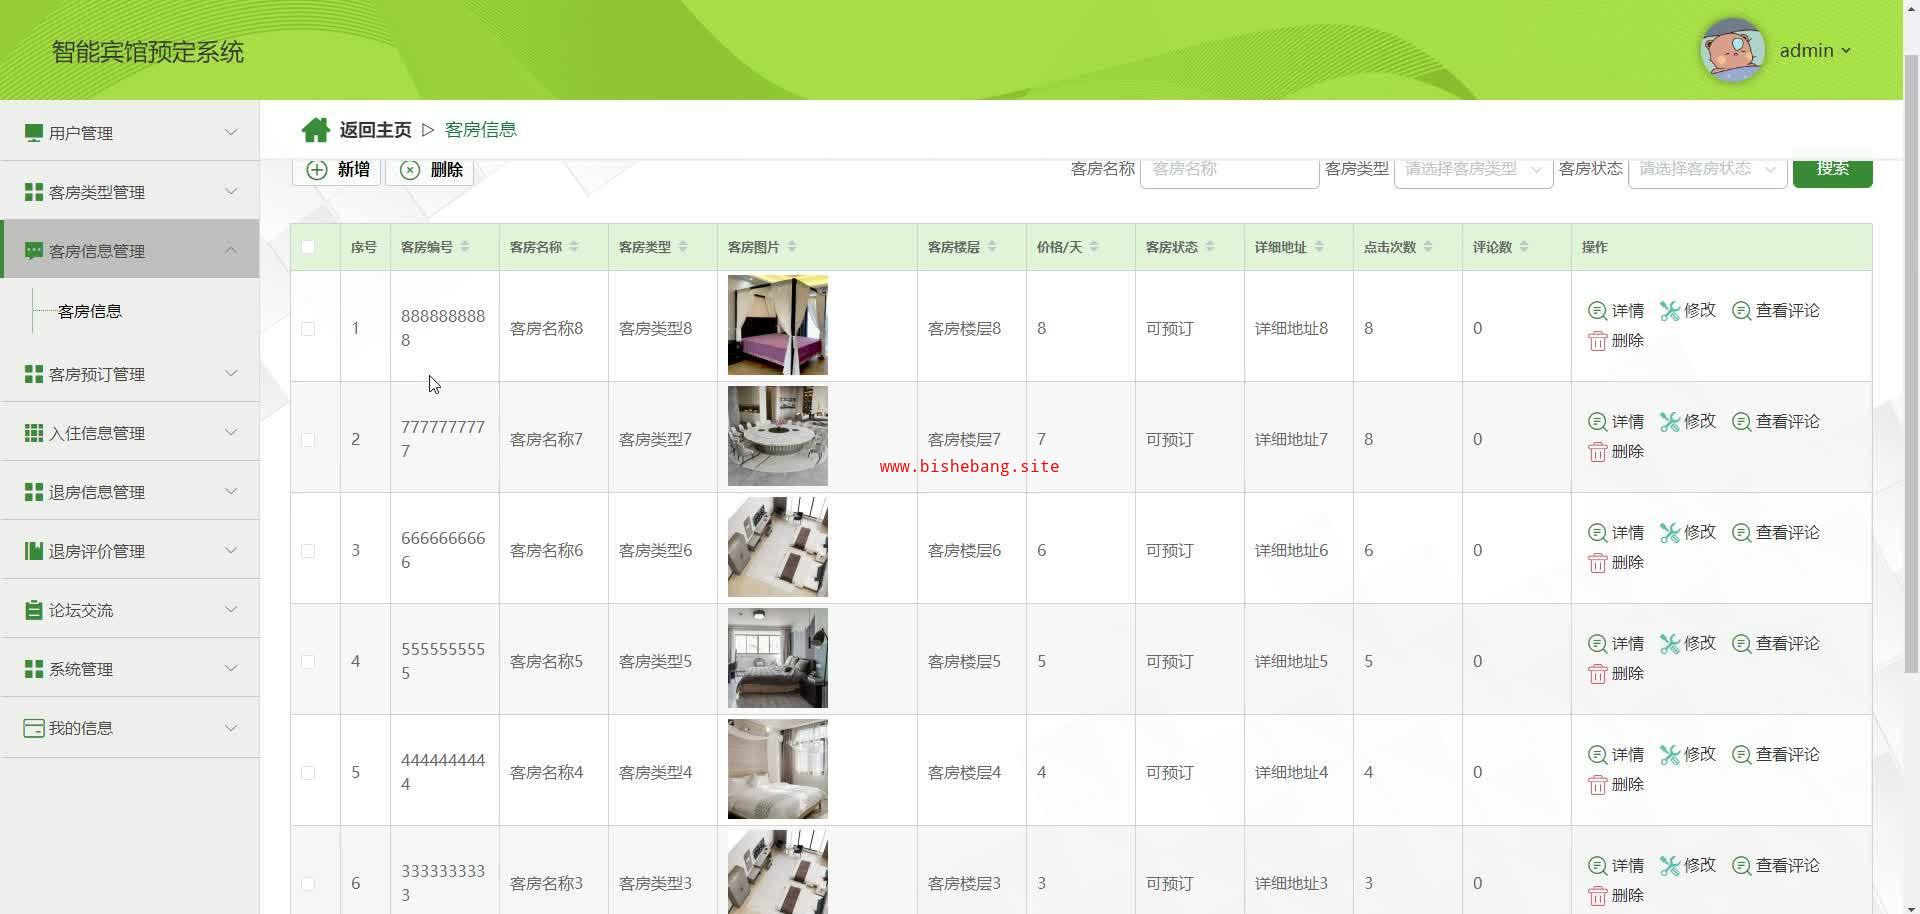
Task: Sort by 价格/天 column sort arrows
Action: 1094,247
